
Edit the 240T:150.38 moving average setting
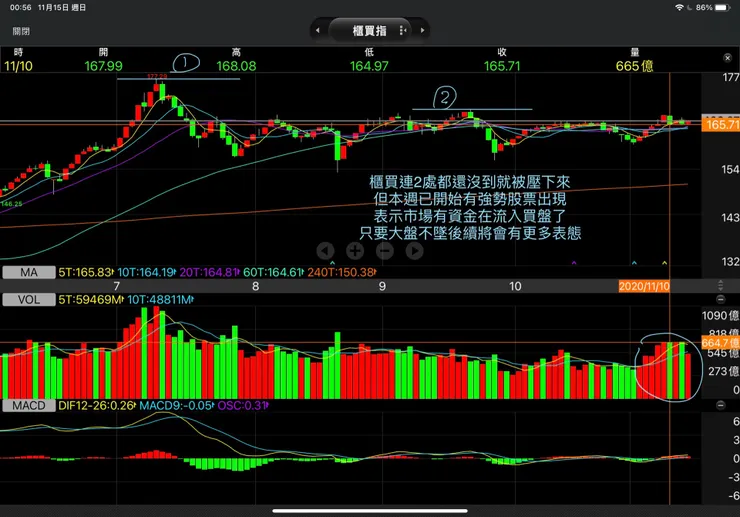coord(342,272)
